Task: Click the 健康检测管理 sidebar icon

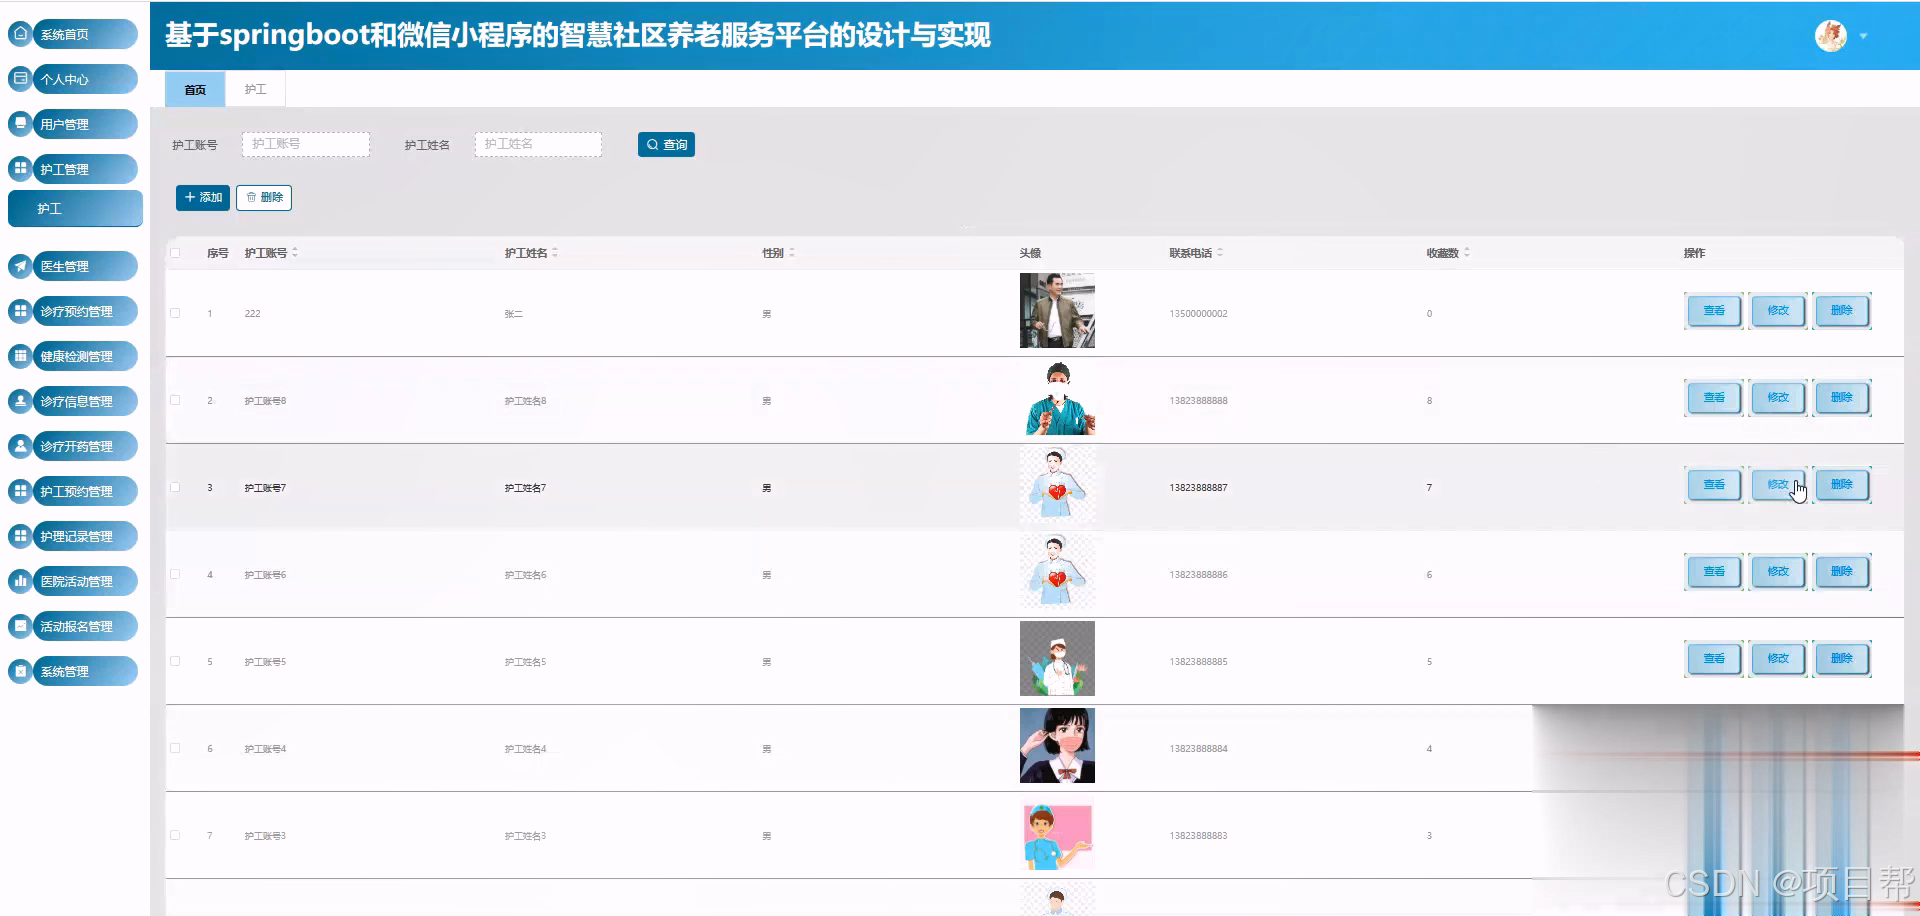Action: point(20,355)
